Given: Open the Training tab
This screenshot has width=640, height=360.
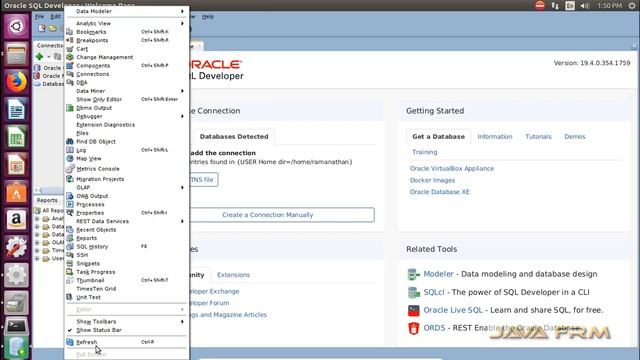Looking at the screenshot, I should coord(424,152).
